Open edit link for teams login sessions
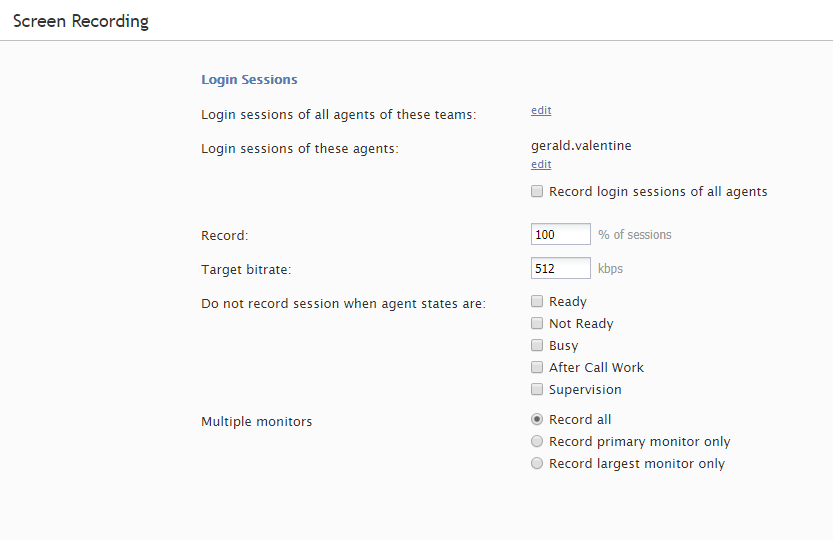The image size is (833, 540). click(x=541, y=110)
